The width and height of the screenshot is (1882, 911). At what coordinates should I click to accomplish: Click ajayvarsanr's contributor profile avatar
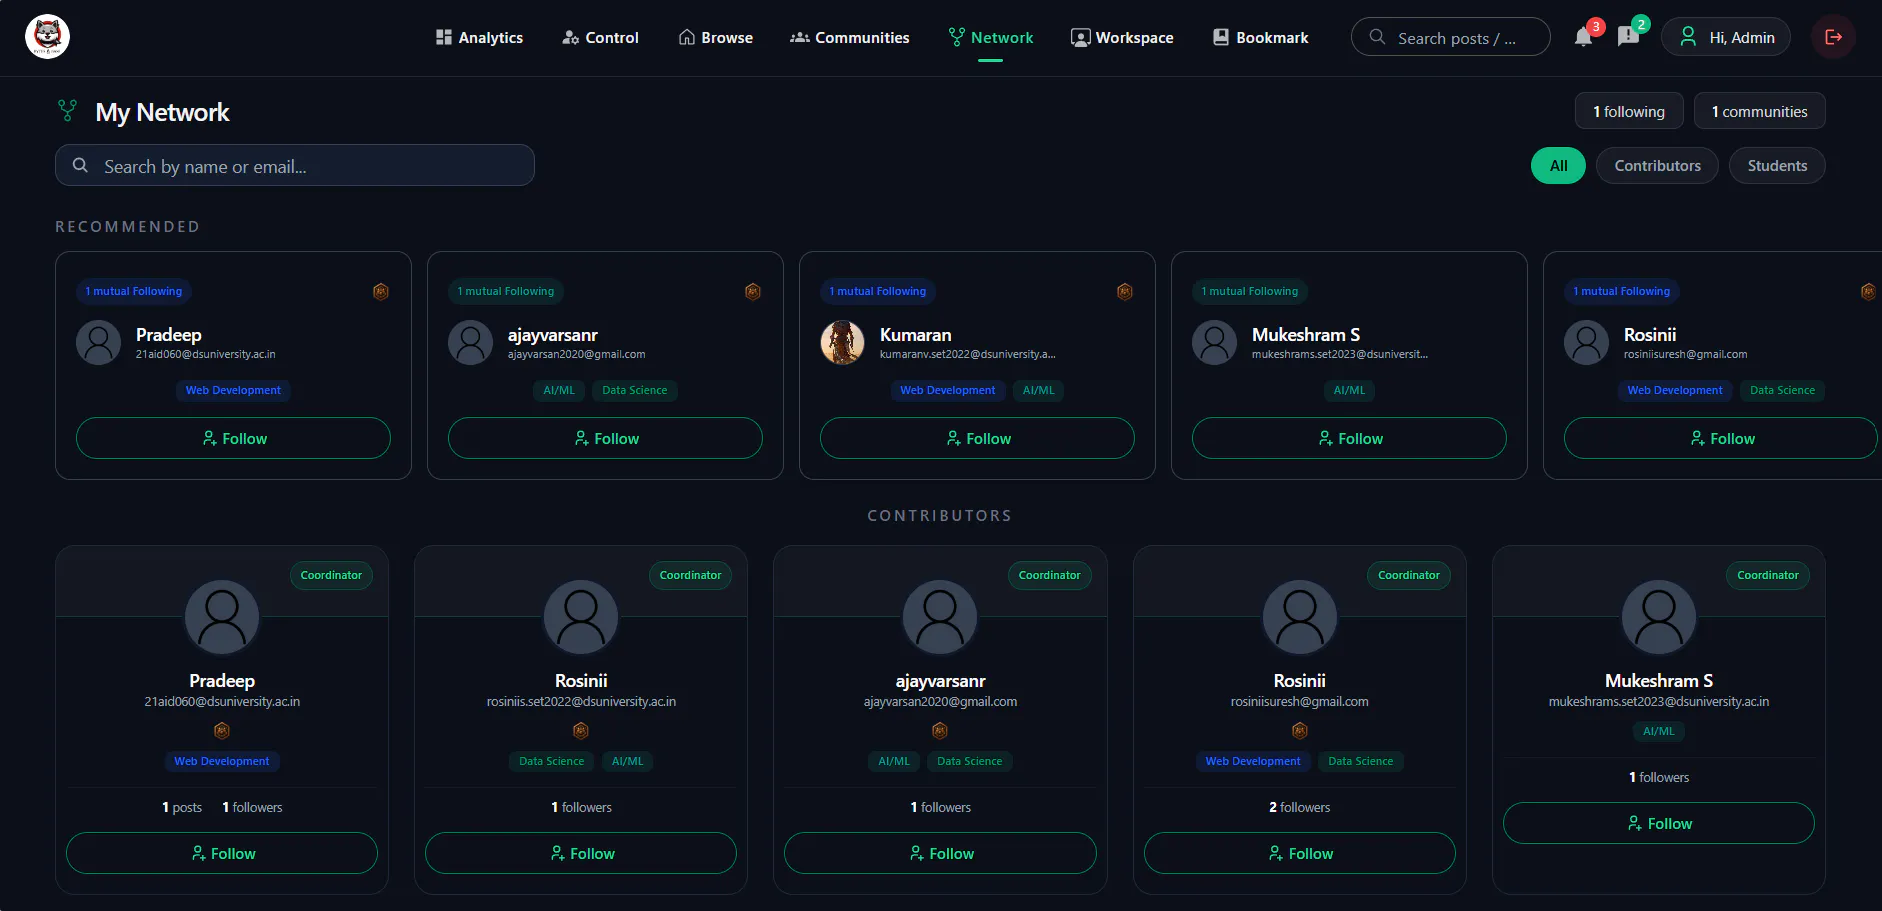(x=940, y=617)
